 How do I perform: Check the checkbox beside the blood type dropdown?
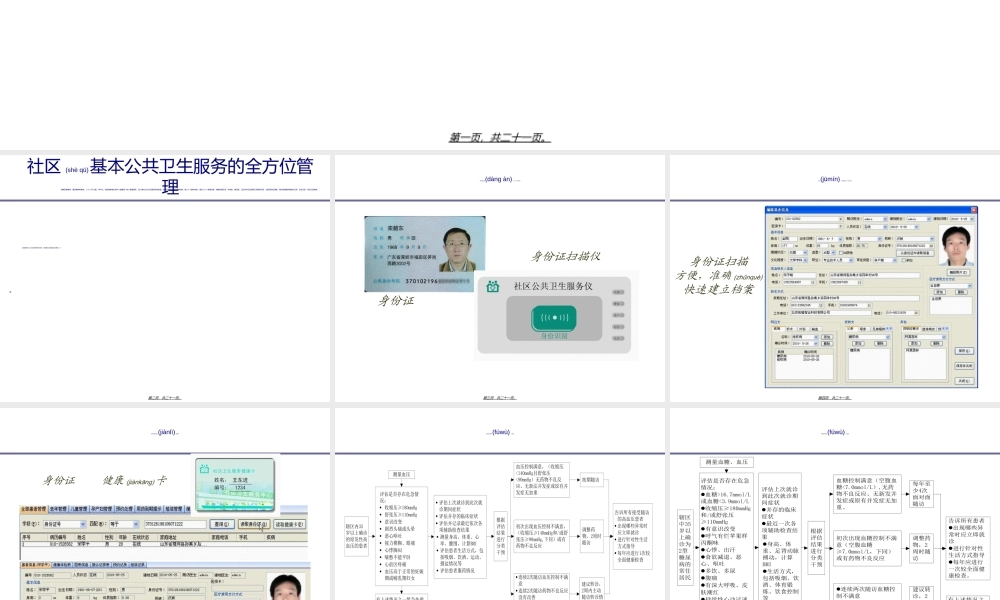(841, 252)
